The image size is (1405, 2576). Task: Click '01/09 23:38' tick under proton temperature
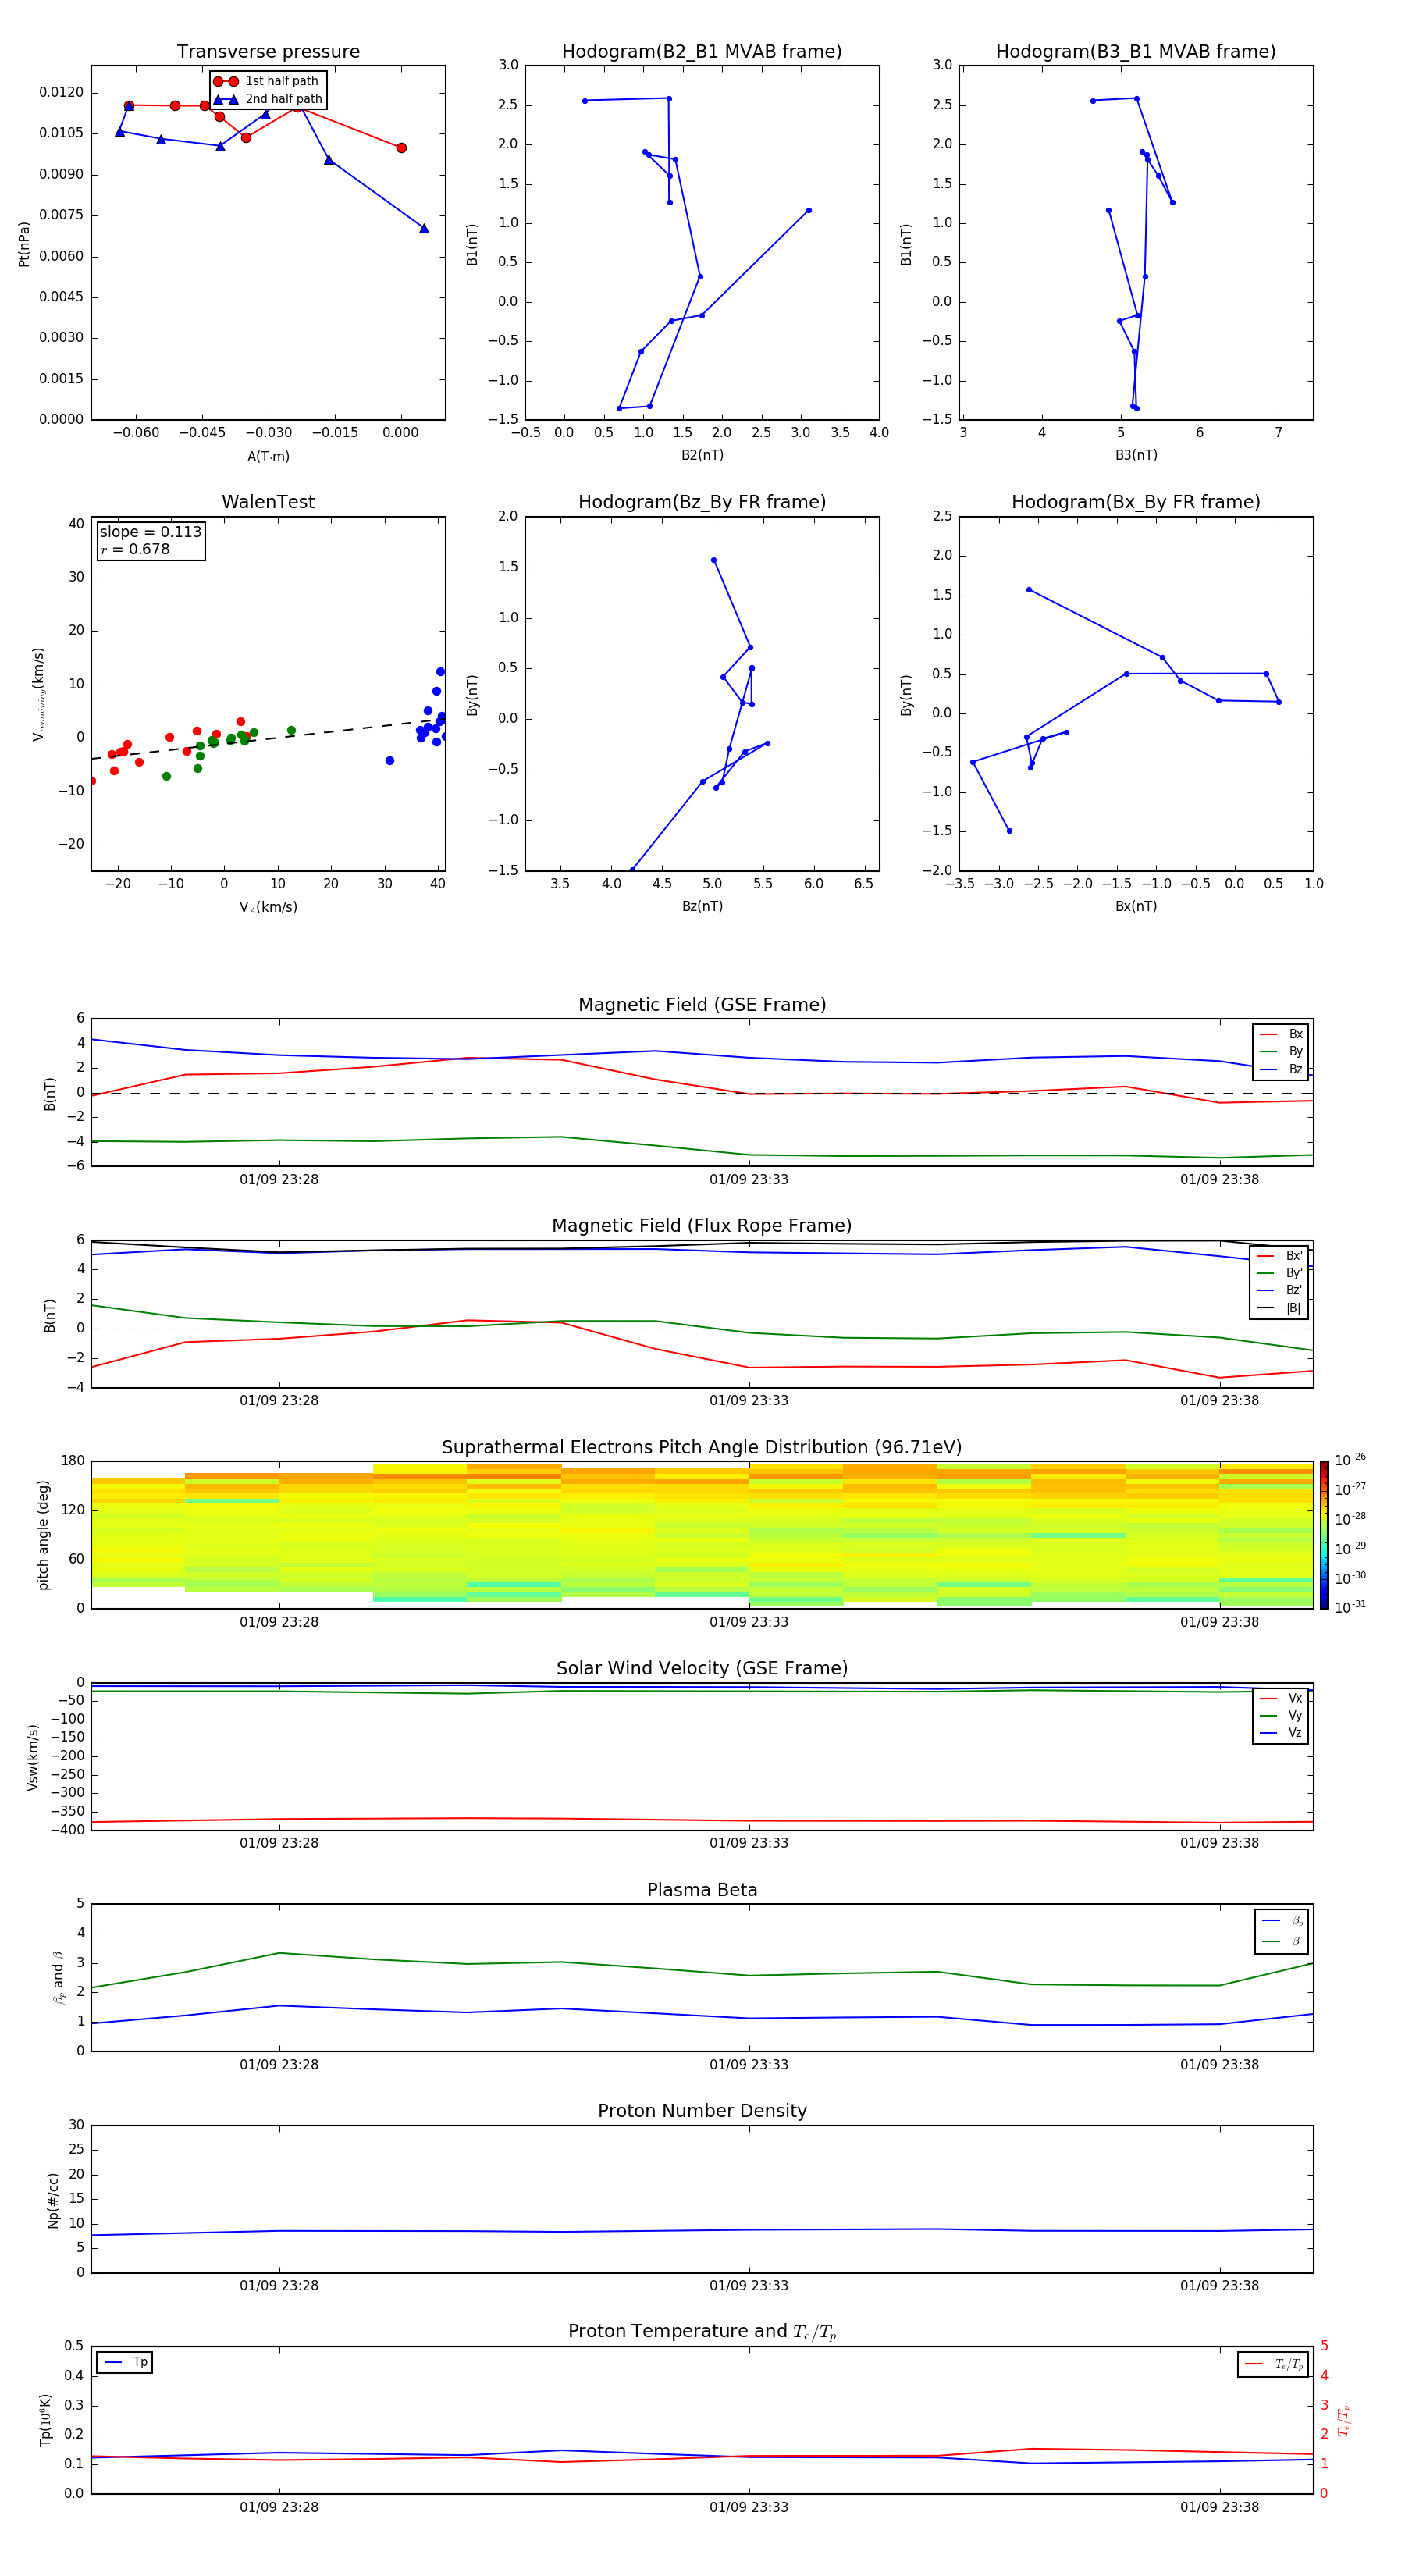(x=1219, y=2507)
